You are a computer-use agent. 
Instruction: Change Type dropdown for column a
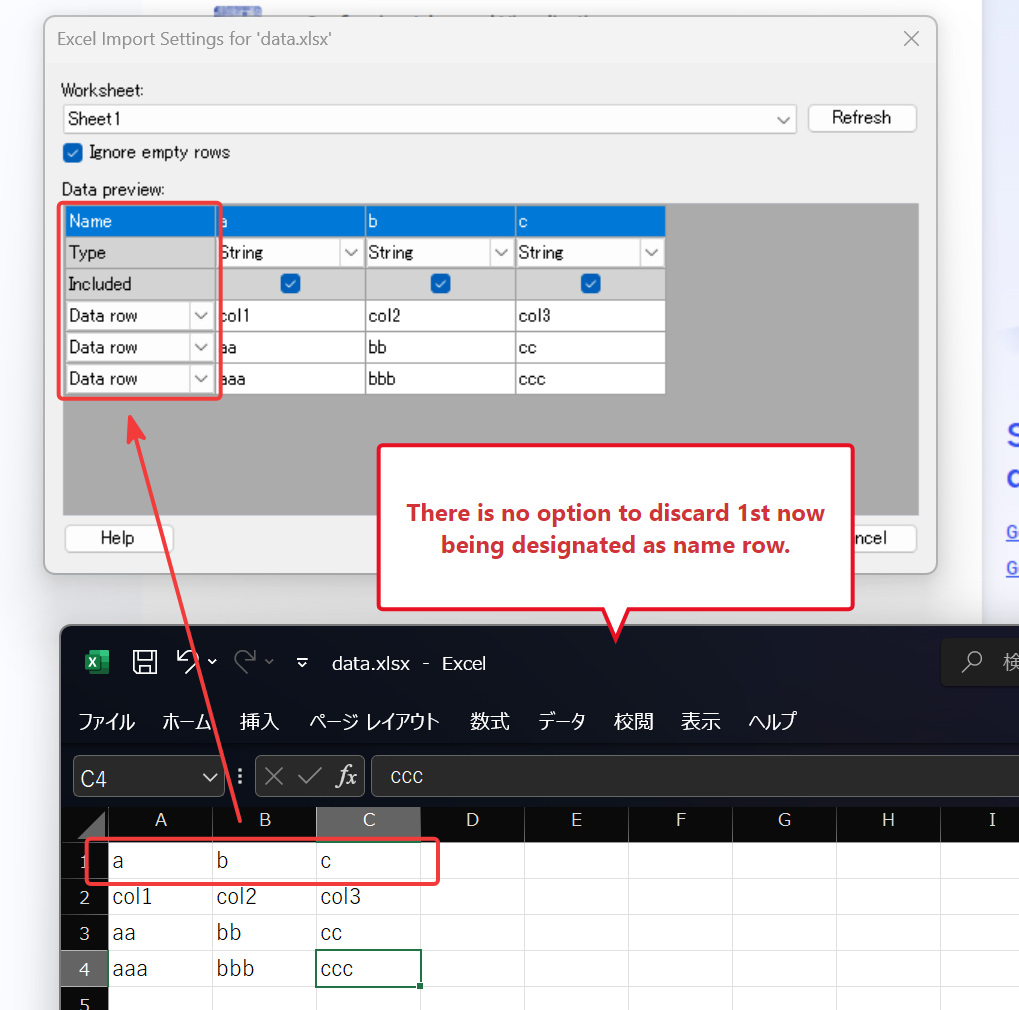tap(351, 252)
